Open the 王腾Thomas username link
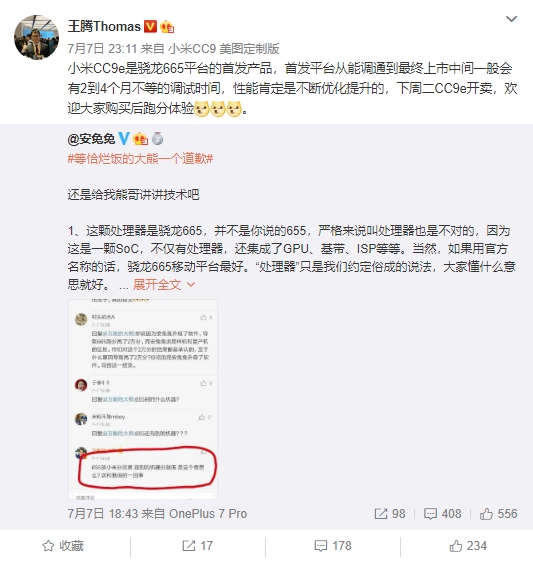Screen dimensions: 533x563 point(104,27)
